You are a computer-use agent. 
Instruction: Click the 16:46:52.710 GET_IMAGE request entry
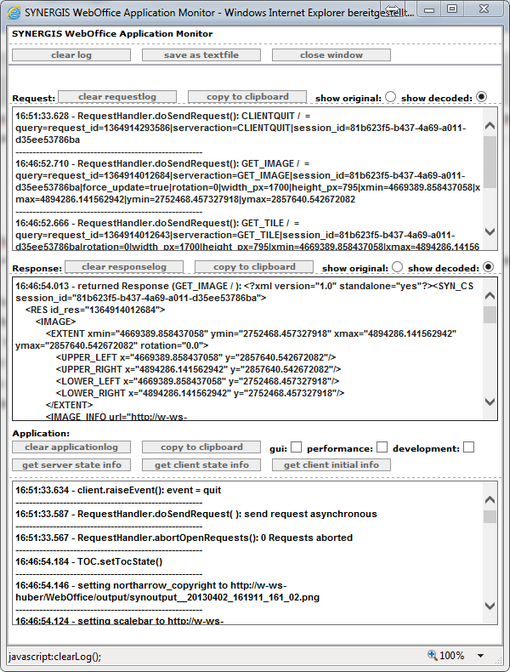pyautogui.click(x=248, y=181)
